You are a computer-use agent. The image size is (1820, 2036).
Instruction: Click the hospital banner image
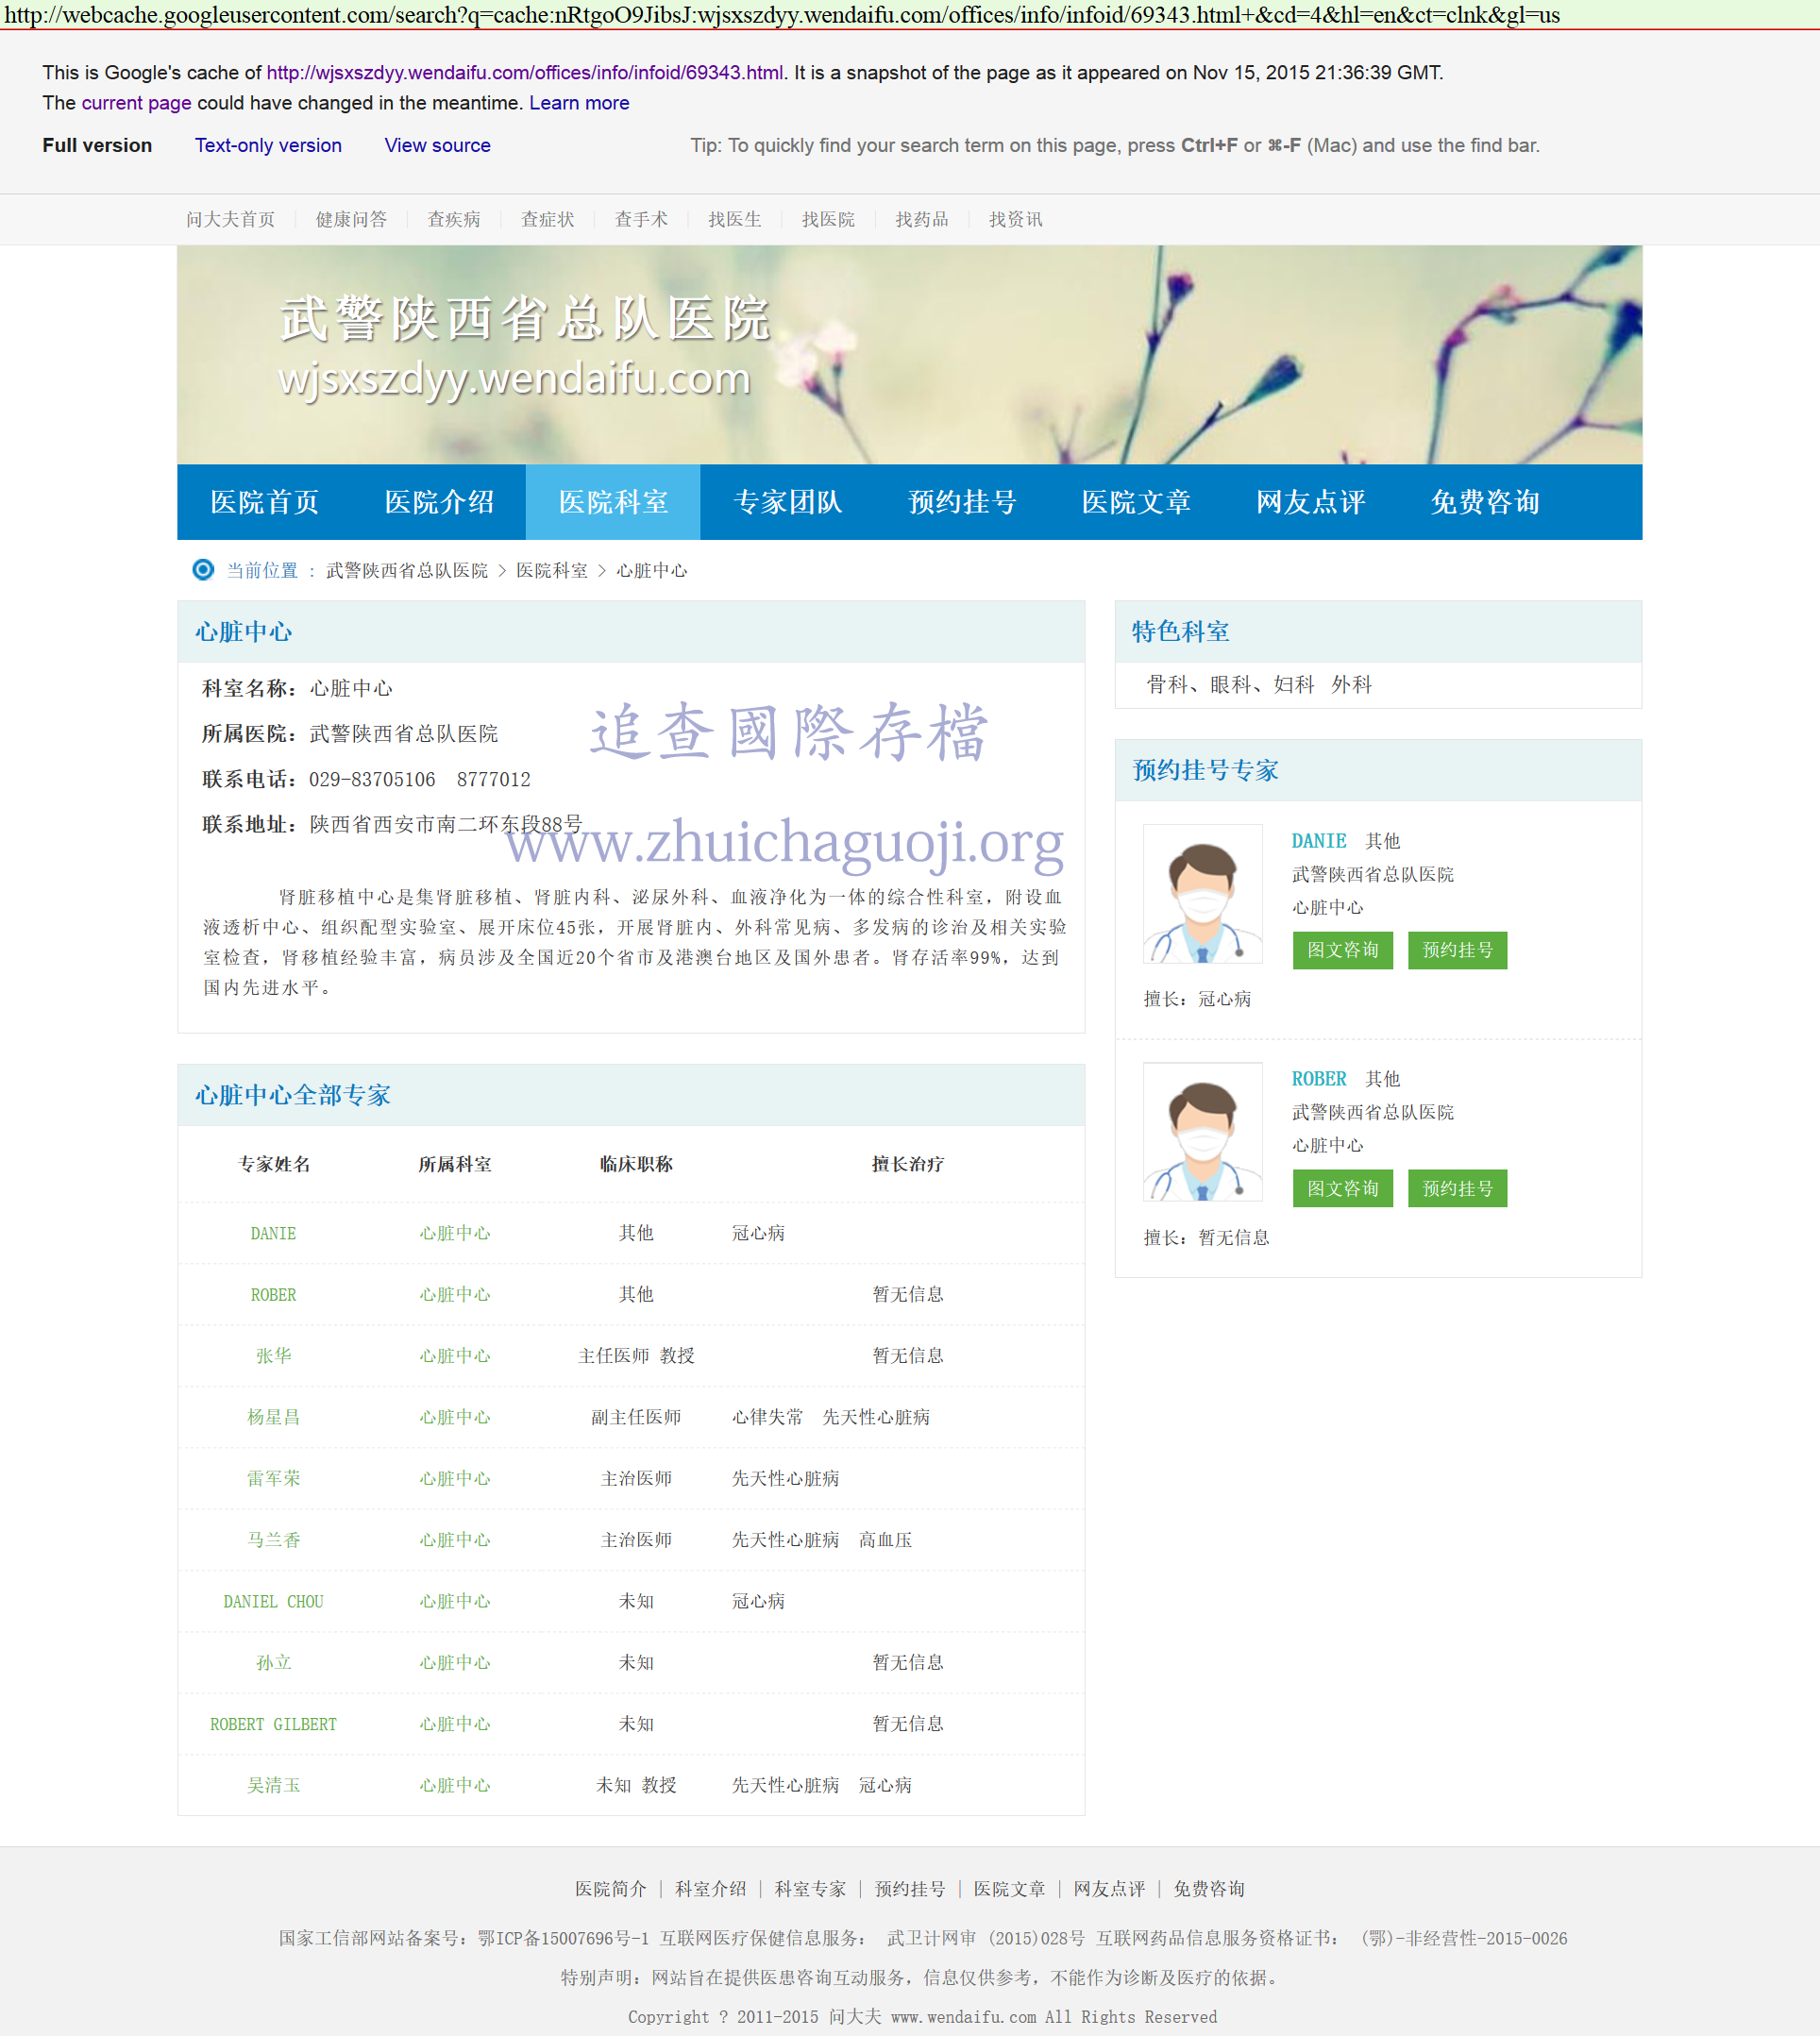click(x=909, y=354)
